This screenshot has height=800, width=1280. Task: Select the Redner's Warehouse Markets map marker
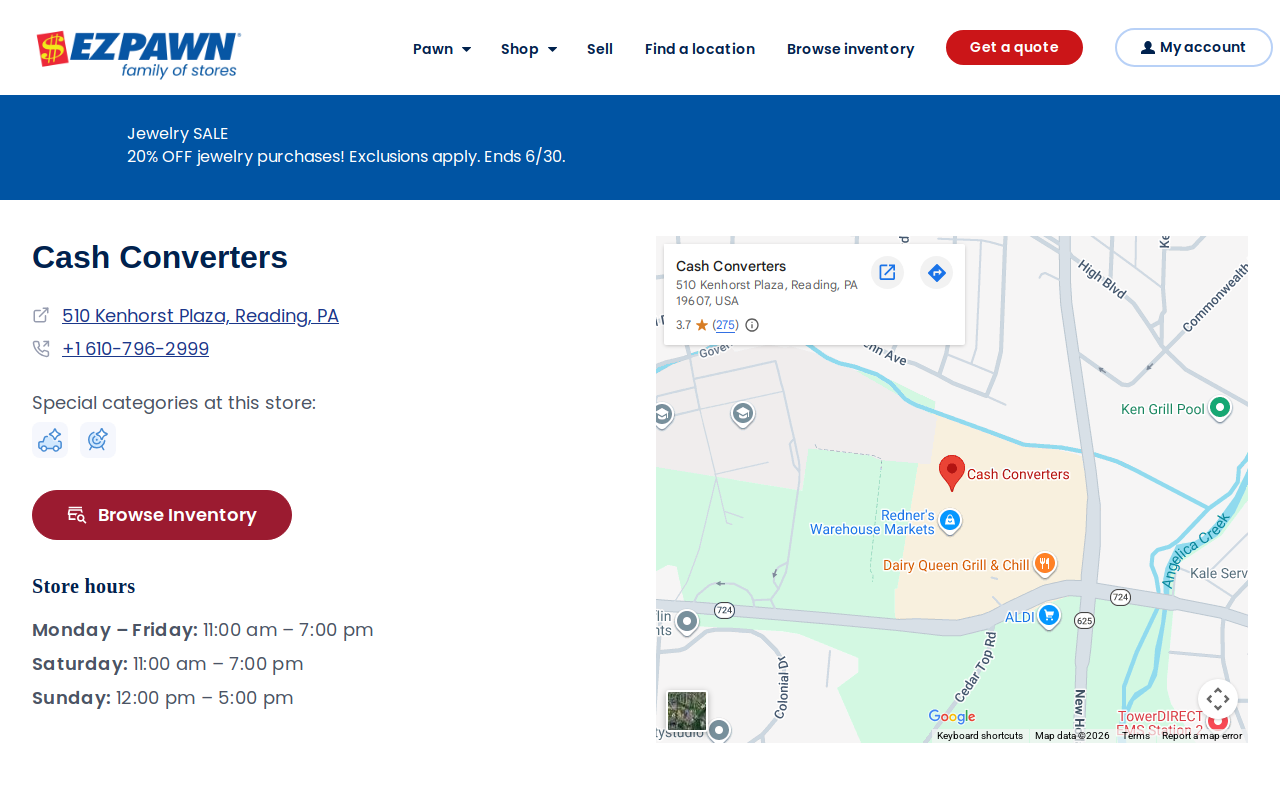click(951, 521)
